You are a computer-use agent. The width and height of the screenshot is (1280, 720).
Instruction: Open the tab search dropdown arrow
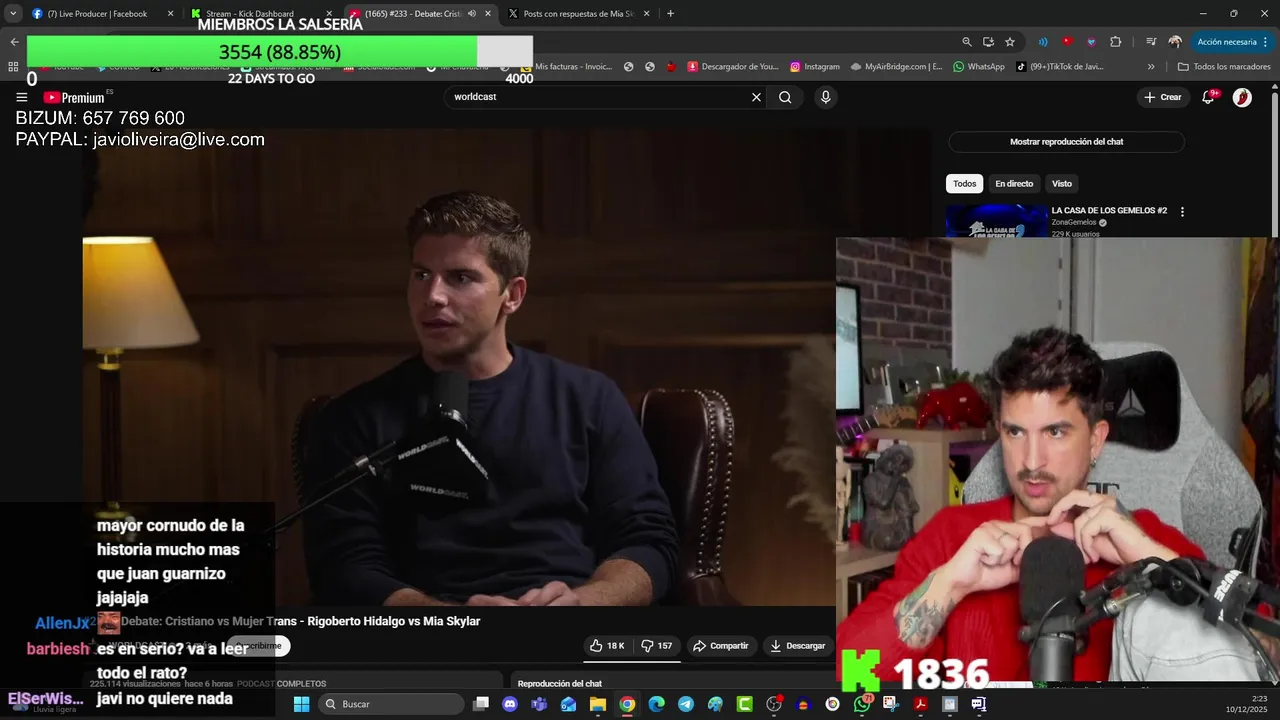coord(13,14)
